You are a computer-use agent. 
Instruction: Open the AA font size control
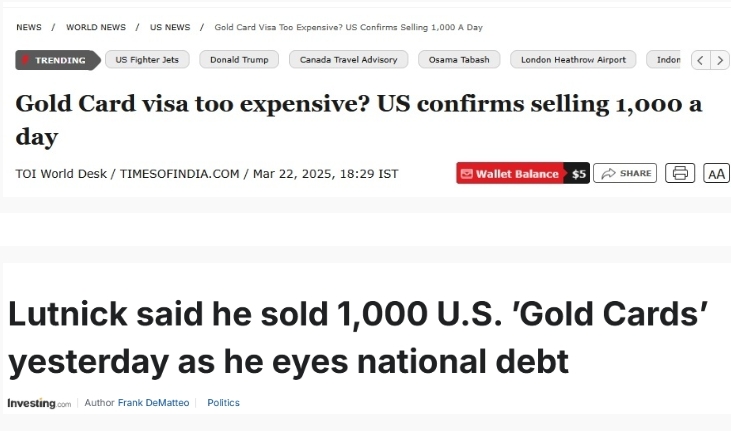[x=716, y=173]
